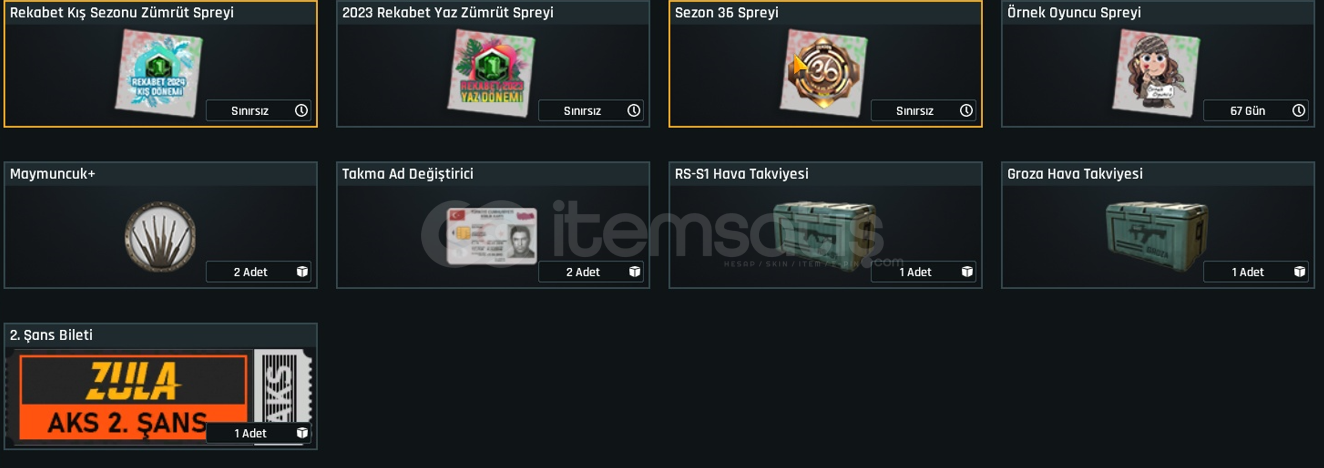Click the Sezon 36 spray badge image

point(824,72)
